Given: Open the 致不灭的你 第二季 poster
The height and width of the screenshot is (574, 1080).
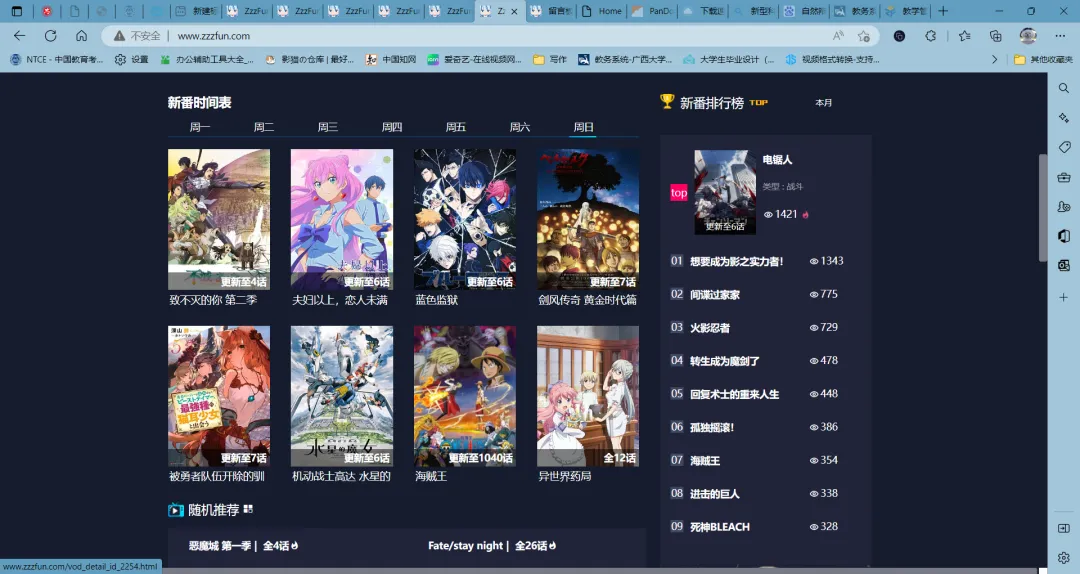Looking at the screenshot, I should pyautogui.click(x=219, y=219).
